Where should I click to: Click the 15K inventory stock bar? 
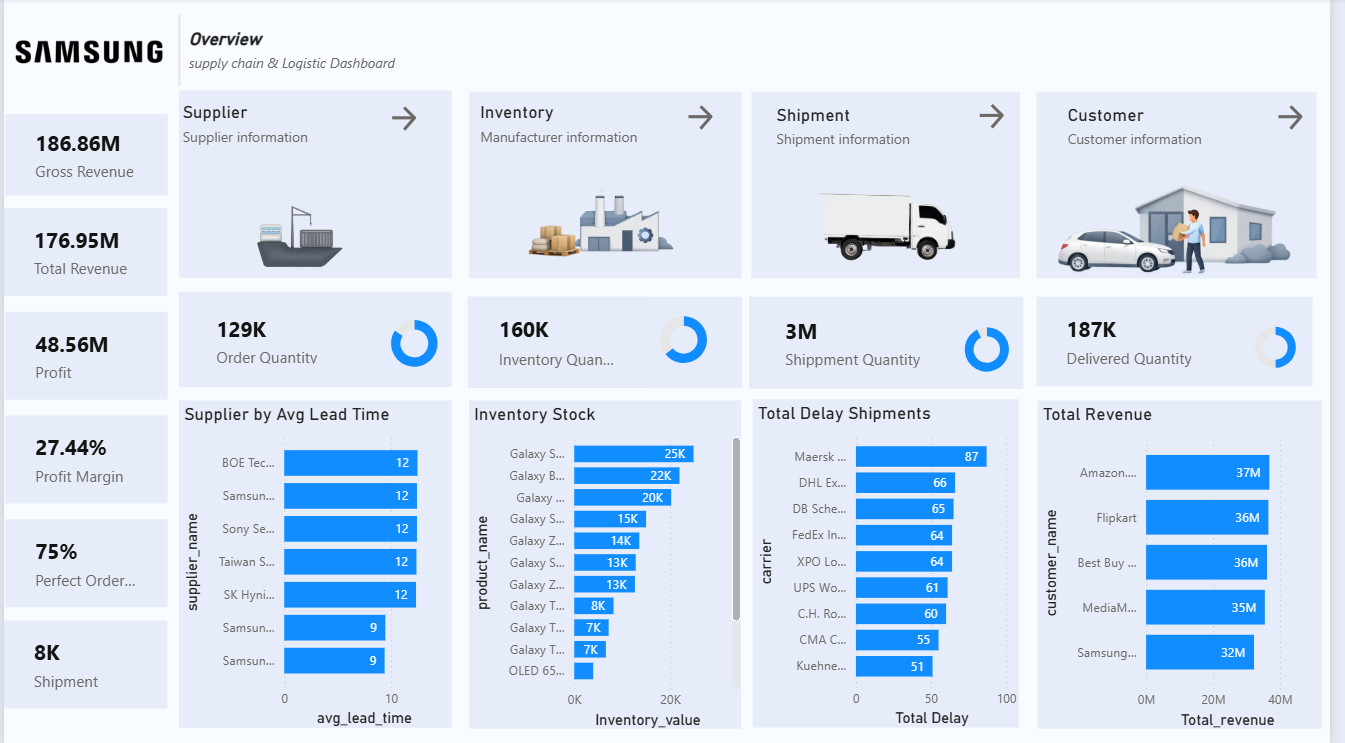610,519
